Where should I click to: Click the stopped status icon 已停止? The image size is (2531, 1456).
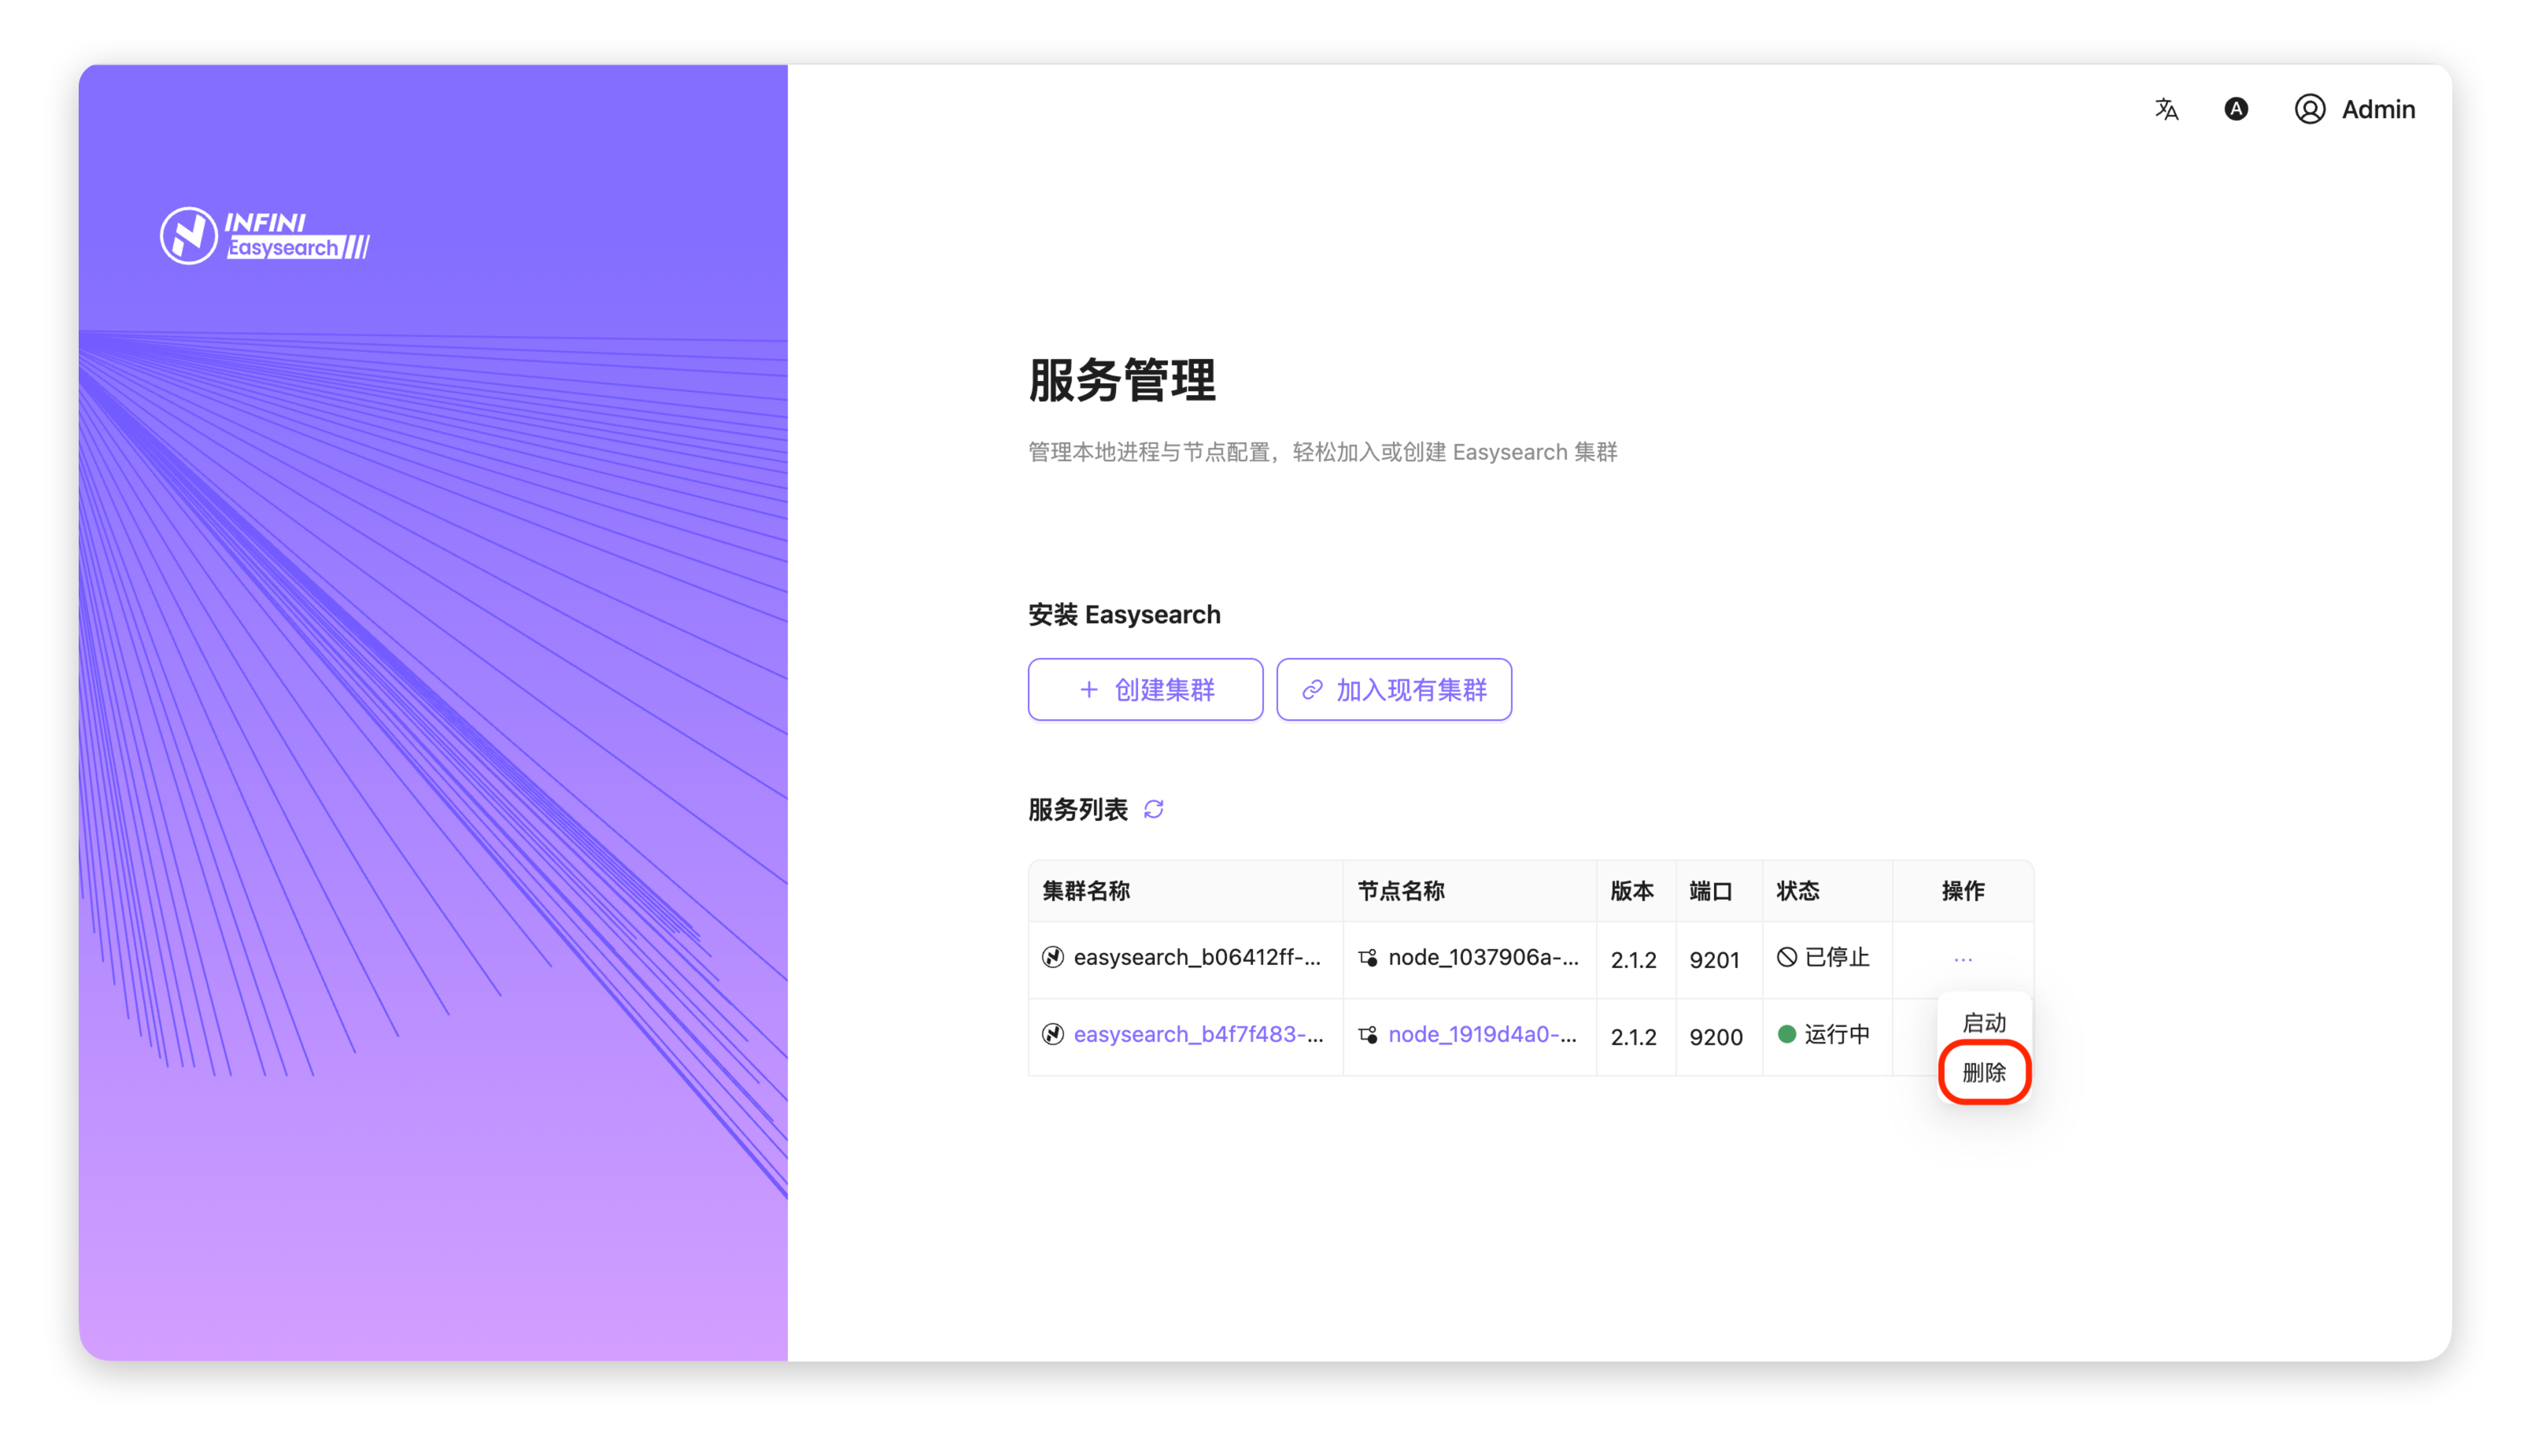tap(1787, 957)
